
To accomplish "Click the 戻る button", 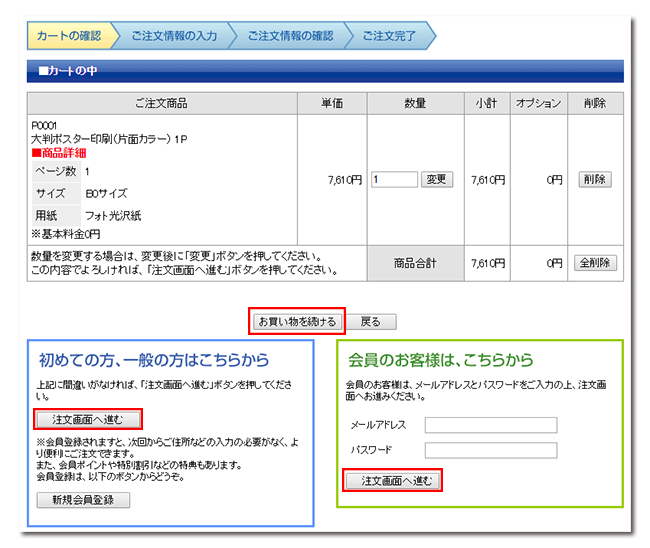I will tap(371, 322).
